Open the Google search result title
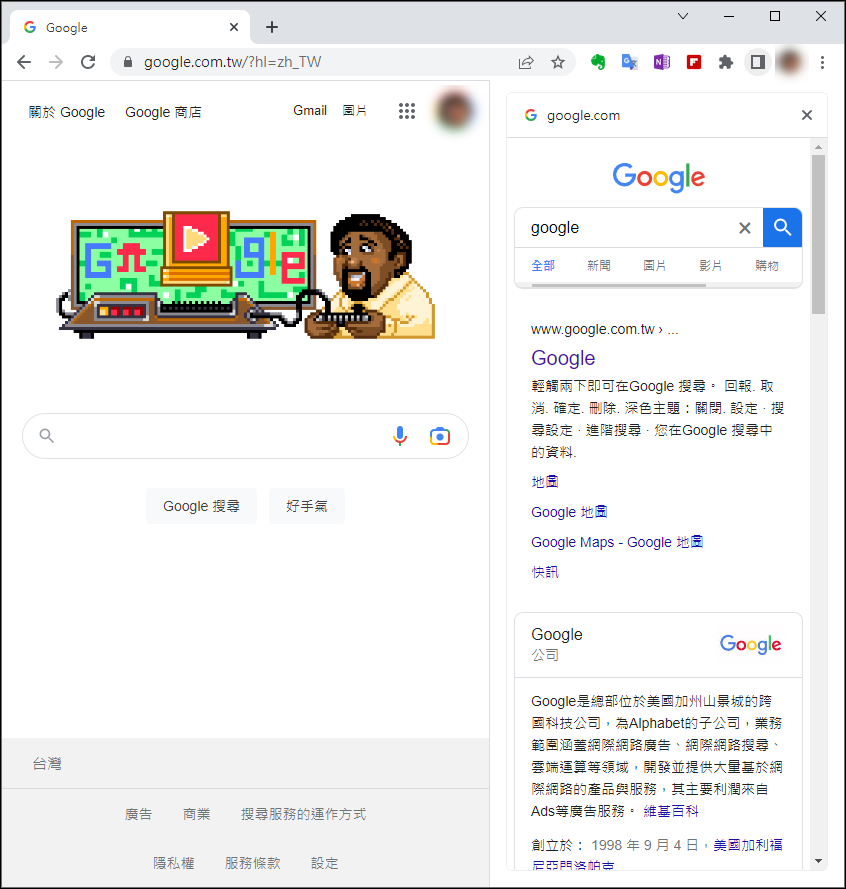The width and height of the screenshot is (846, 889). [x=563, y=358]
